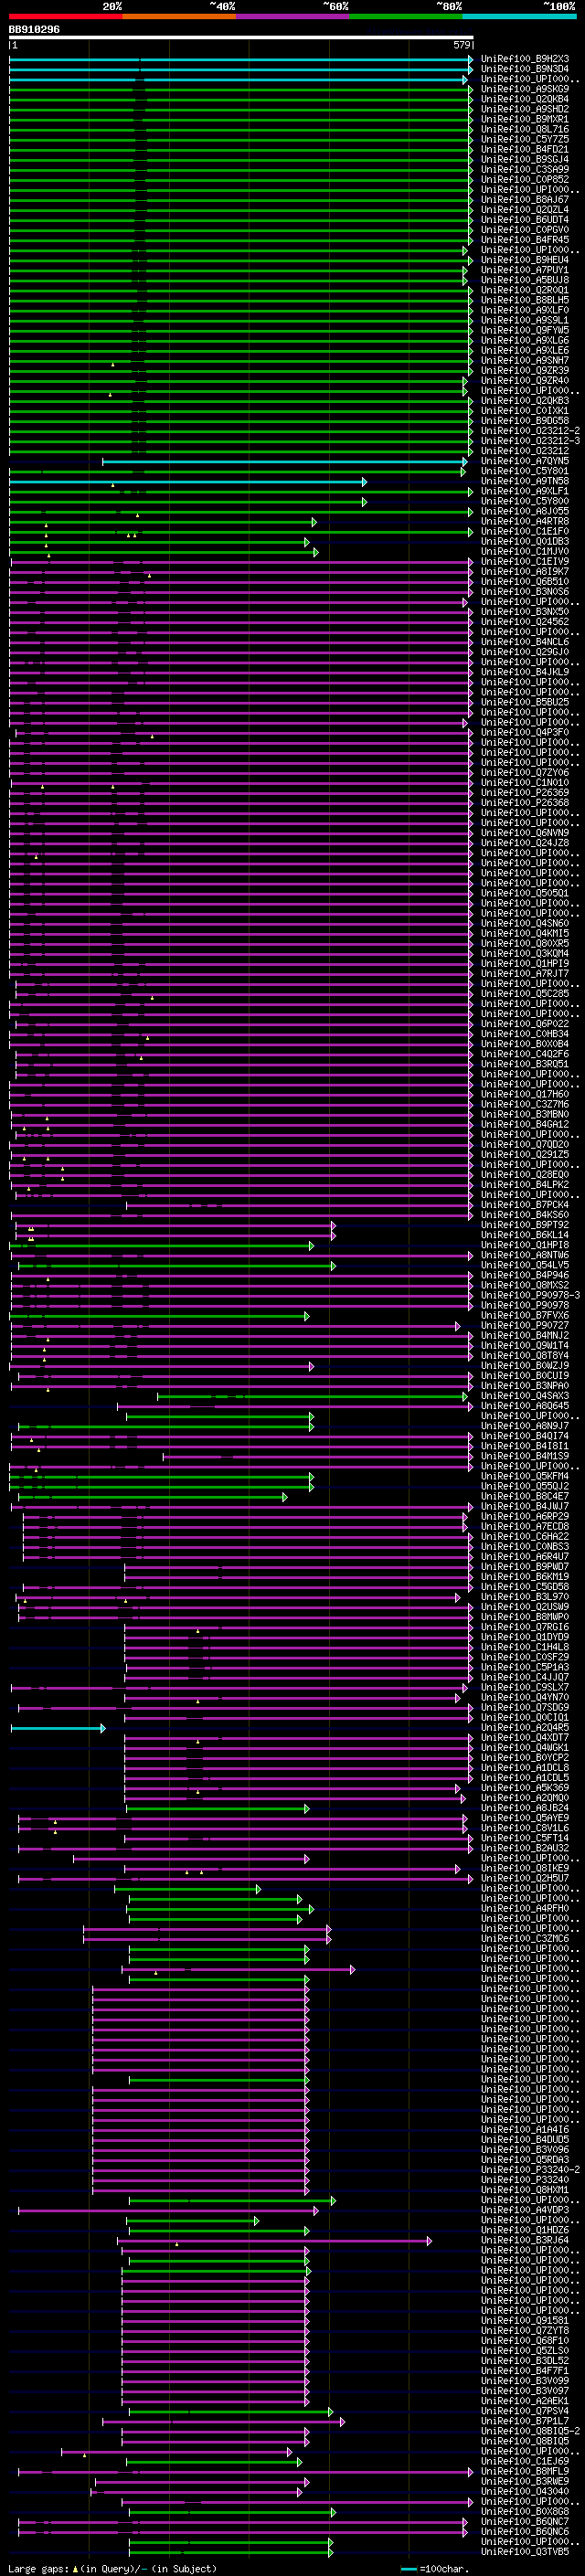Viewport: 585px width, 2576px height.
Task: Click the Large gaps legend text
Action: [112, 2569]
